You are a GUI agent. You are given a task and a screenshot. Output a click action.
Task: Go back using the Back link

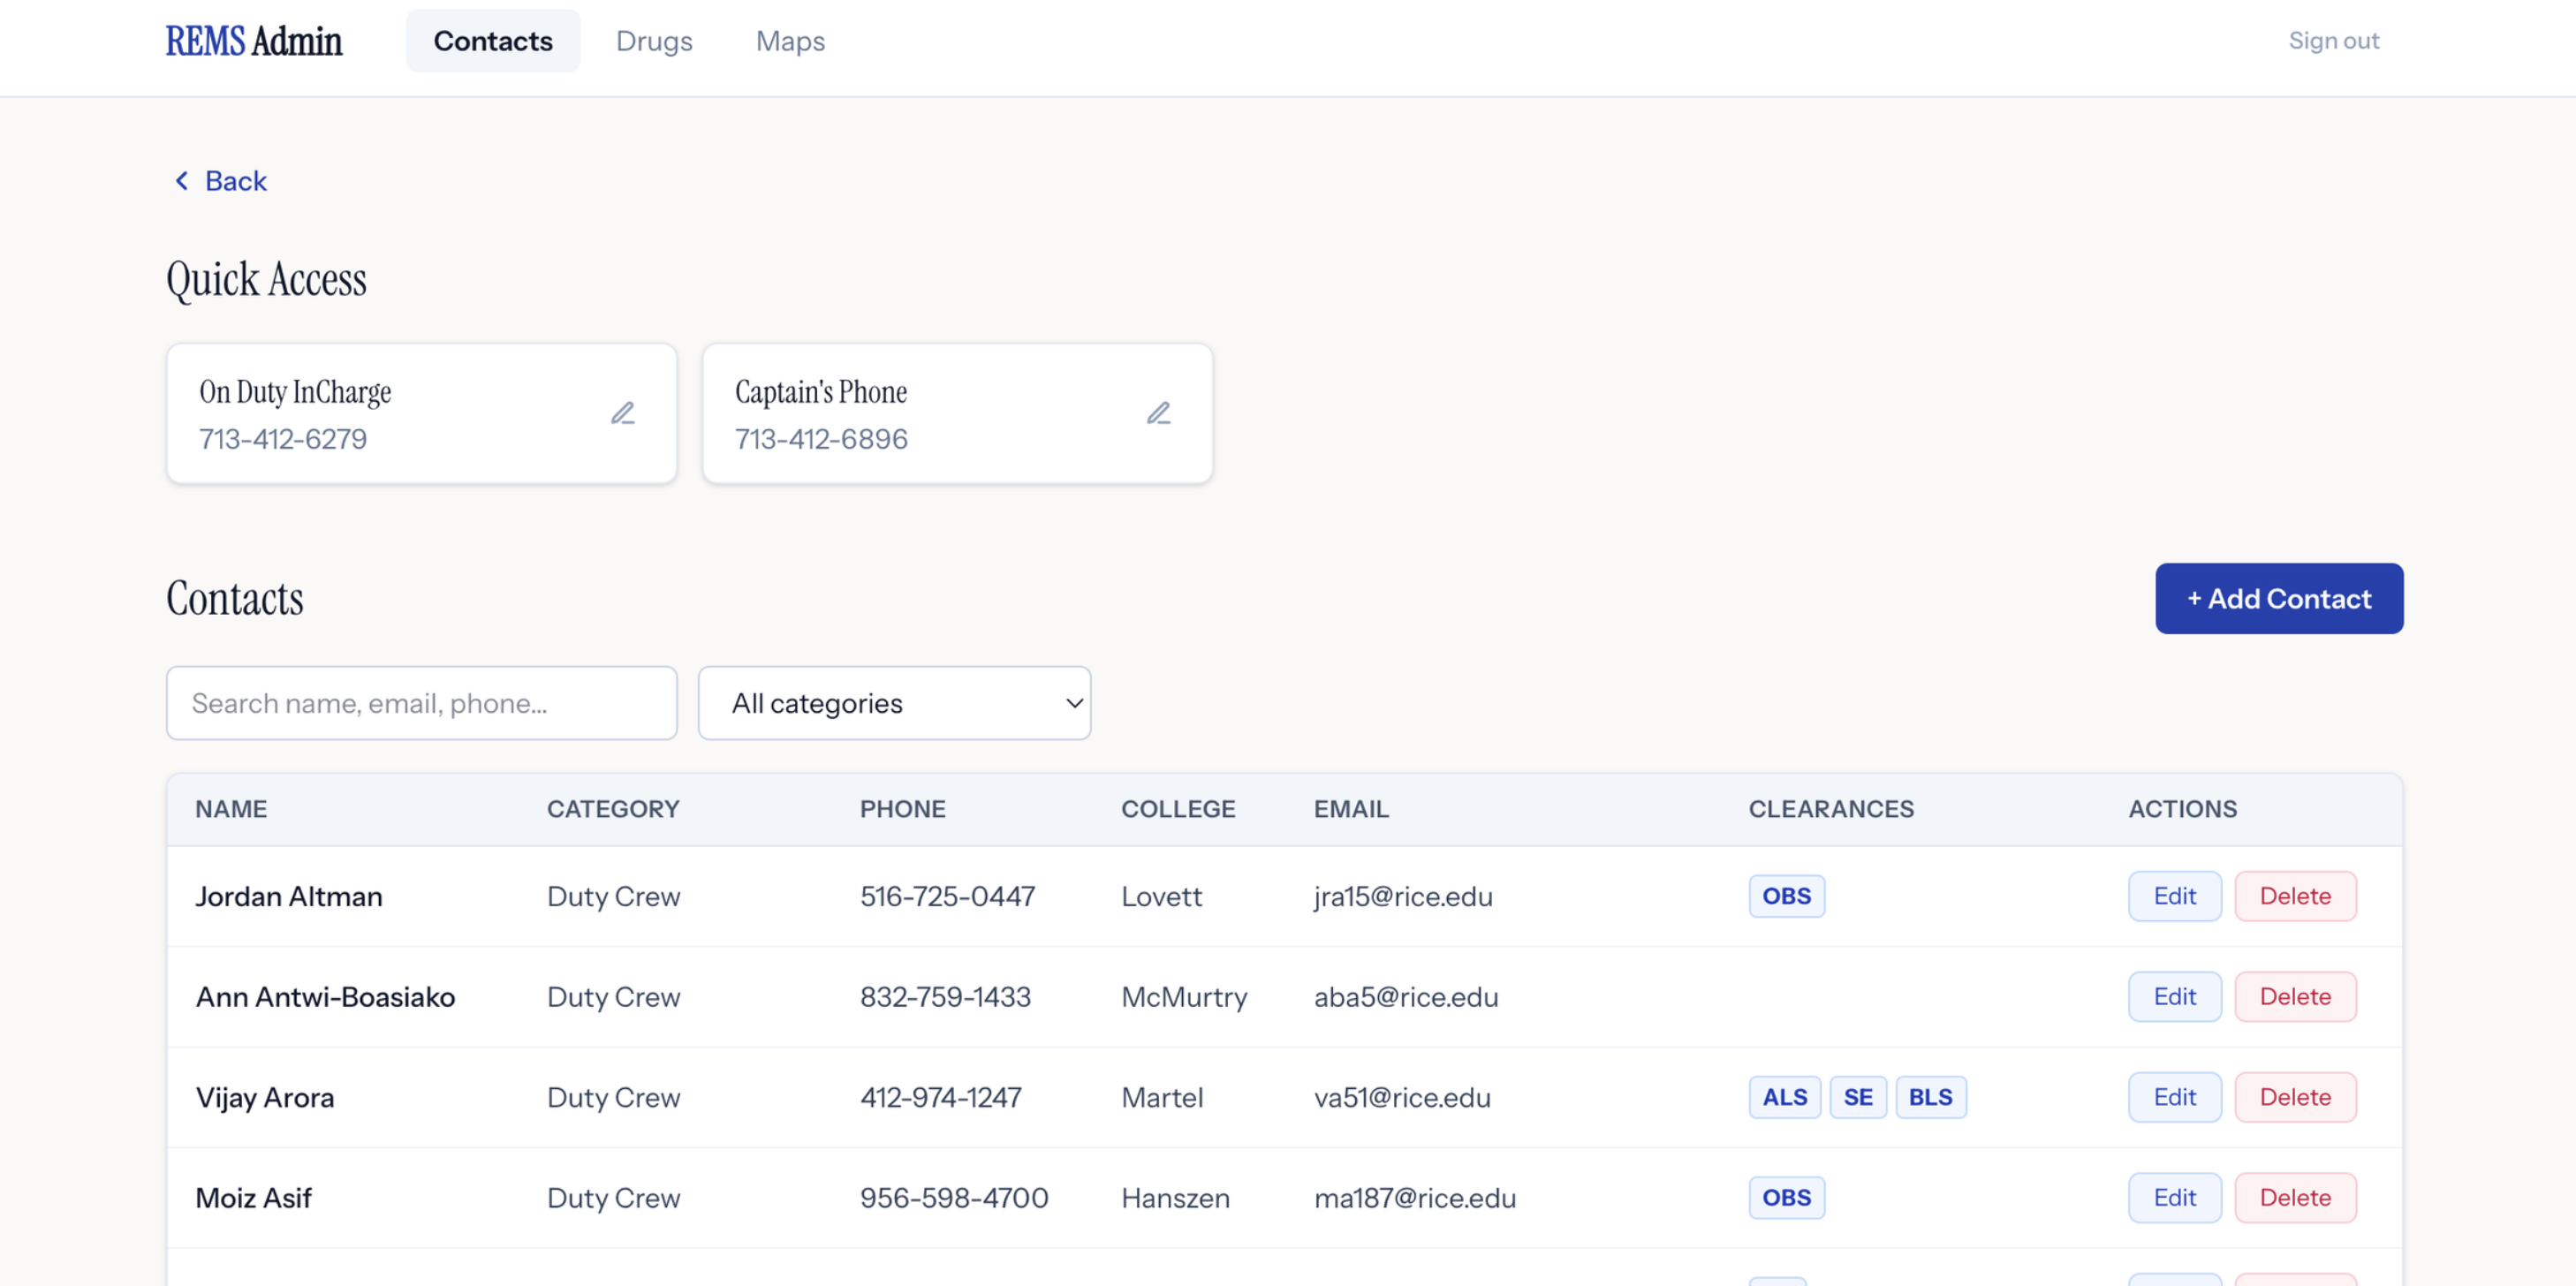pos(221,181)
